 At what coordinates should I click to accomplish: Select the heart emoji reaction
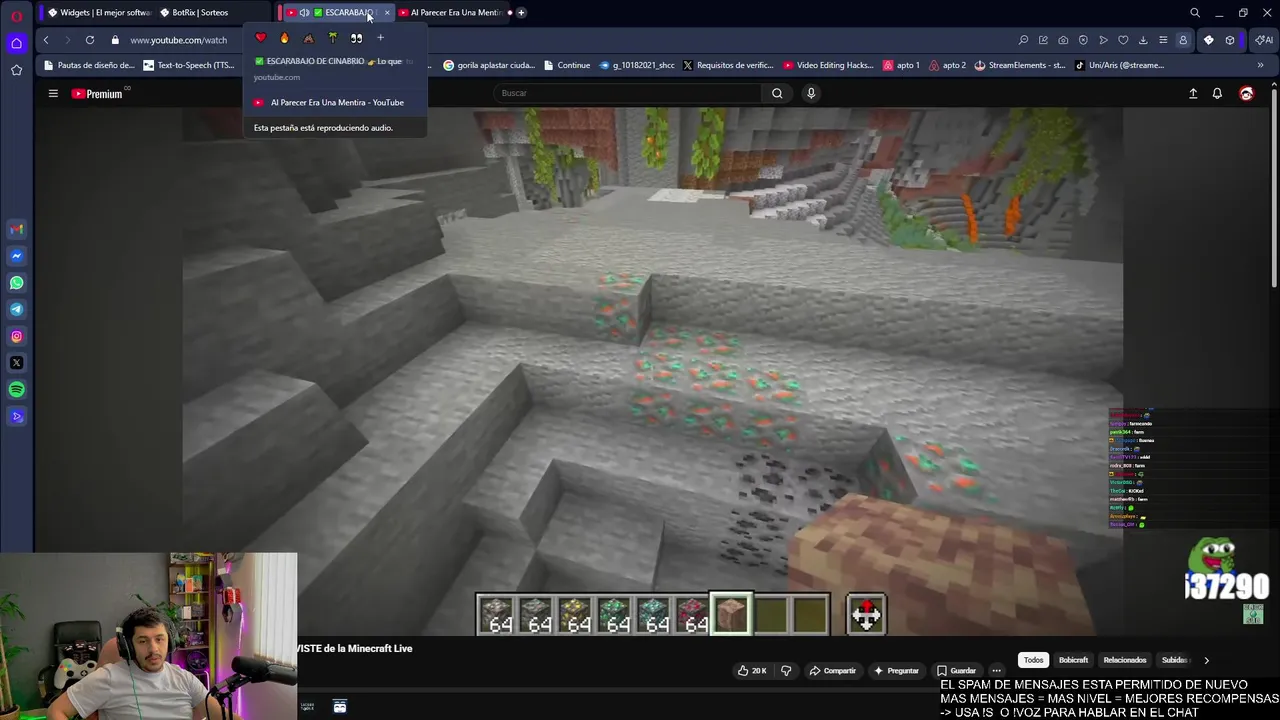point(261,38)
